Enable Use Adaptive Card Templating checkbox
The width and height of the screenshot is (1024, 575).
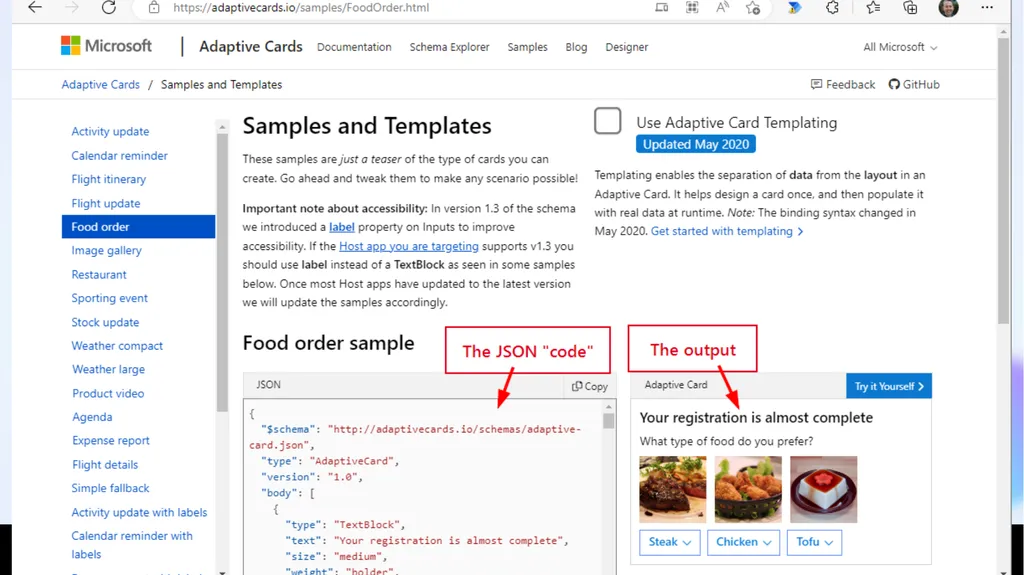[x=607, y=121]
